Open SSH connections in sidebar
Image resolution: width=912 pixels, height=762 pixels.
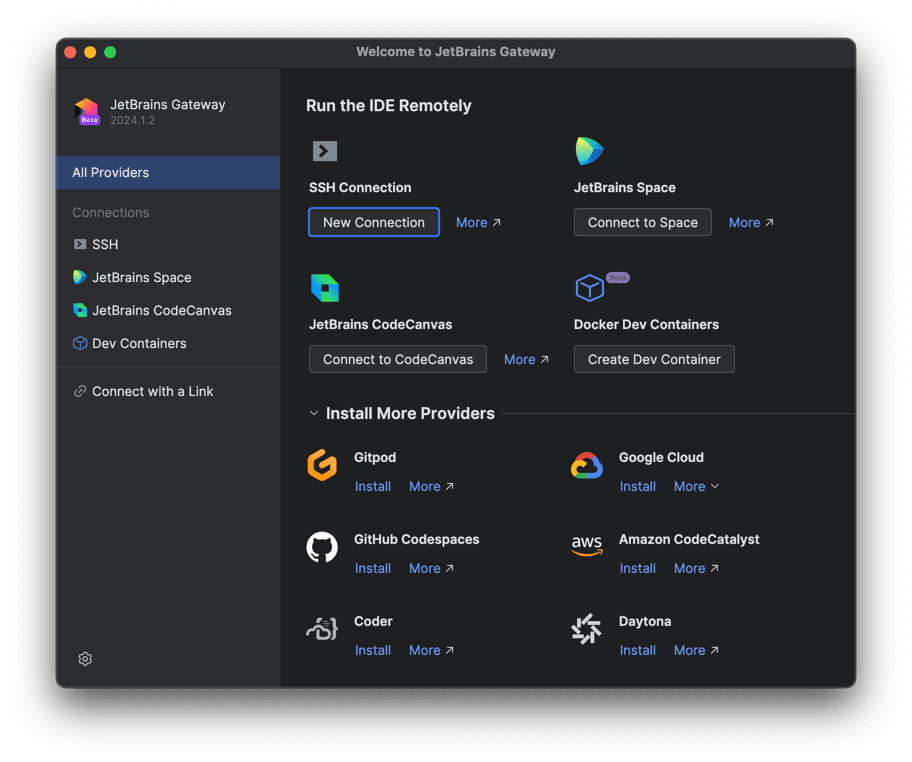[x=168, y=244]
